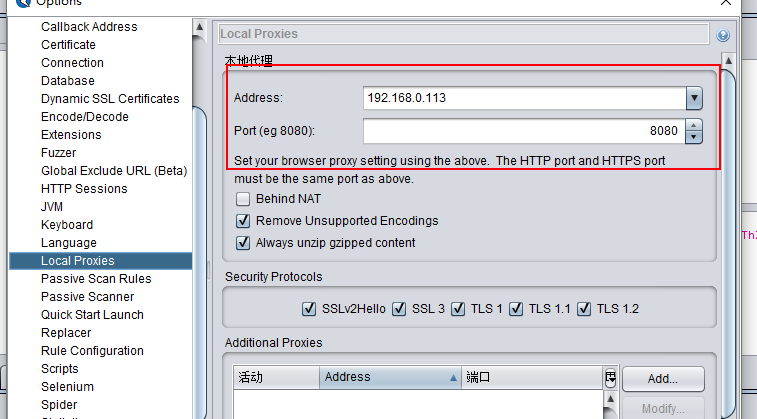
Task: Click the Modify... button
Action: 663,408
